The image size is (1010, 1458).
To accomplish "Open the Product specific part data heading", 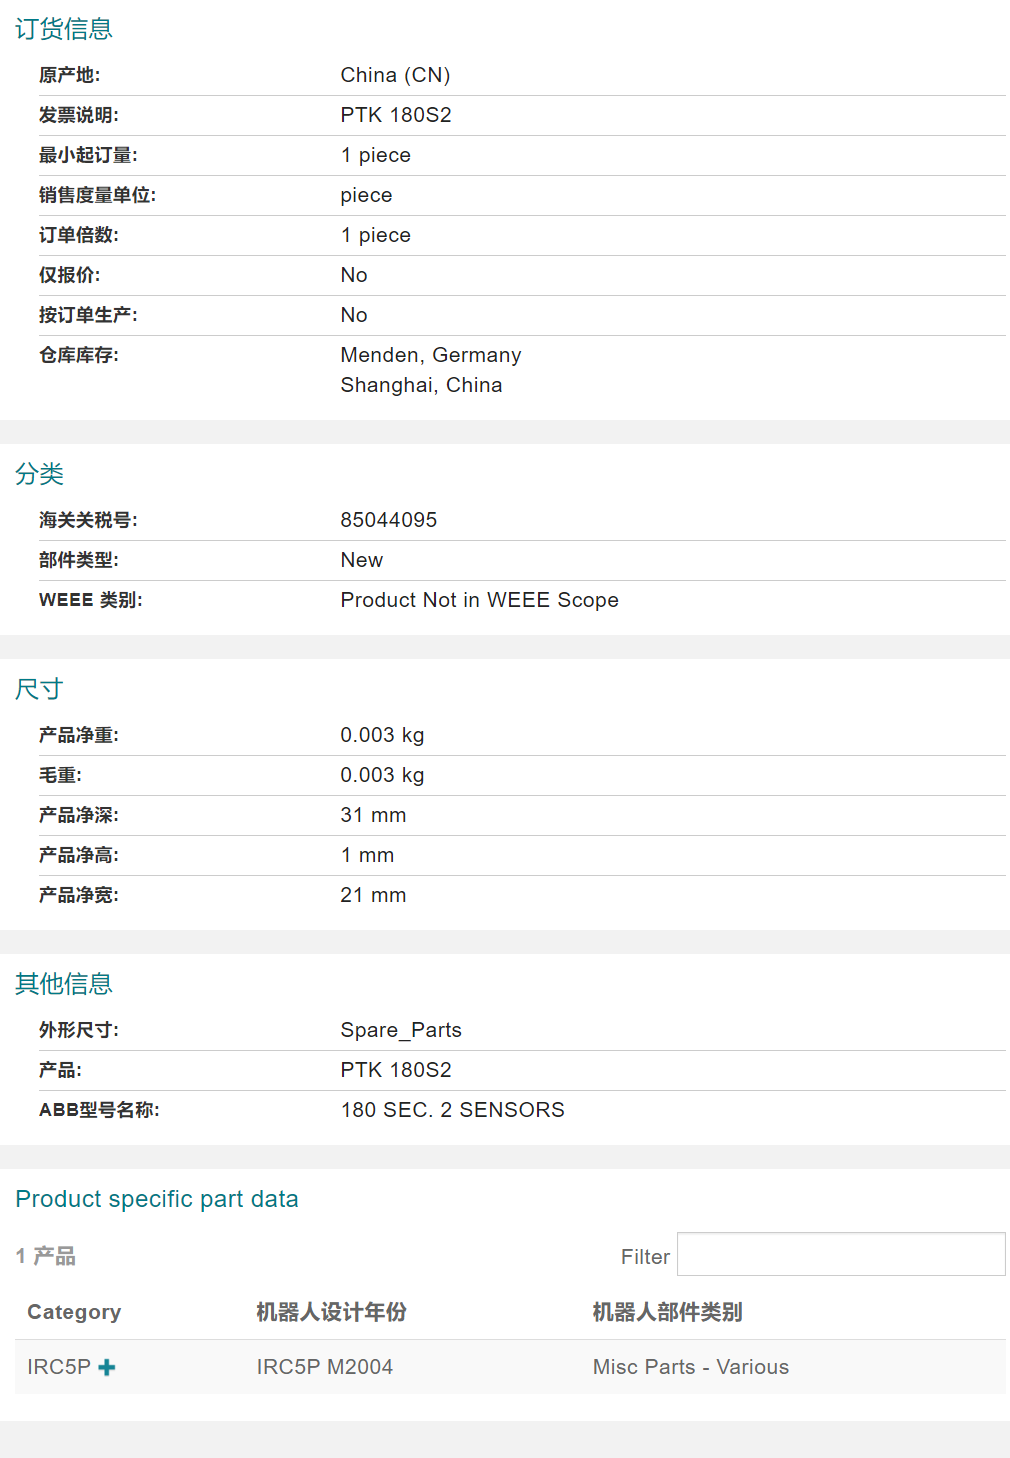I will [x=156, y=1198].
